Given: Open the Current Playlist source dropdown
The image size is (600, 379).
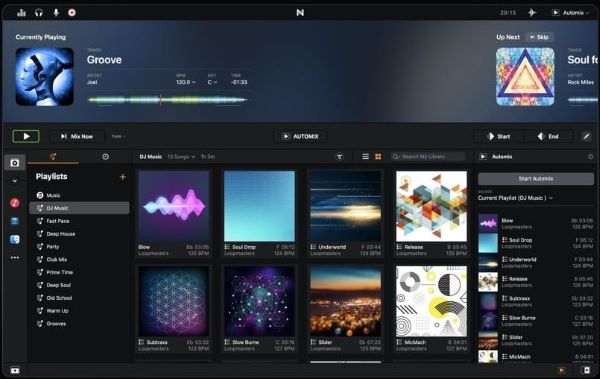Looking at the screenshot, I should point(515,198).
